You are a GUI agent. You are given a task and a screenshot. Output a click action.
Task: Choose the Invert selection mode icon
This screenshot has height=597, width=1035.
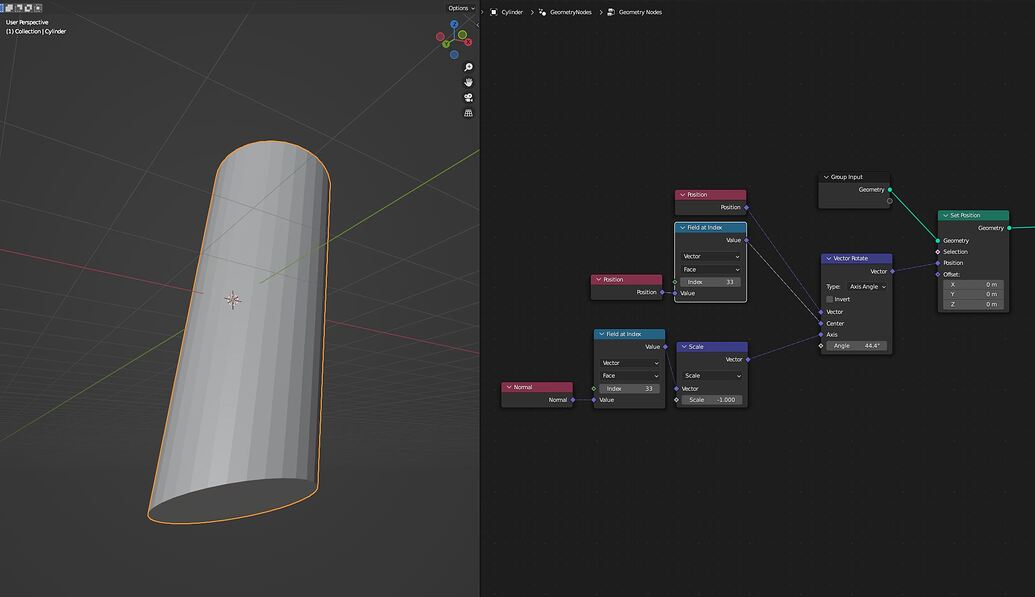pyautogui.click(x=28, y=8)
